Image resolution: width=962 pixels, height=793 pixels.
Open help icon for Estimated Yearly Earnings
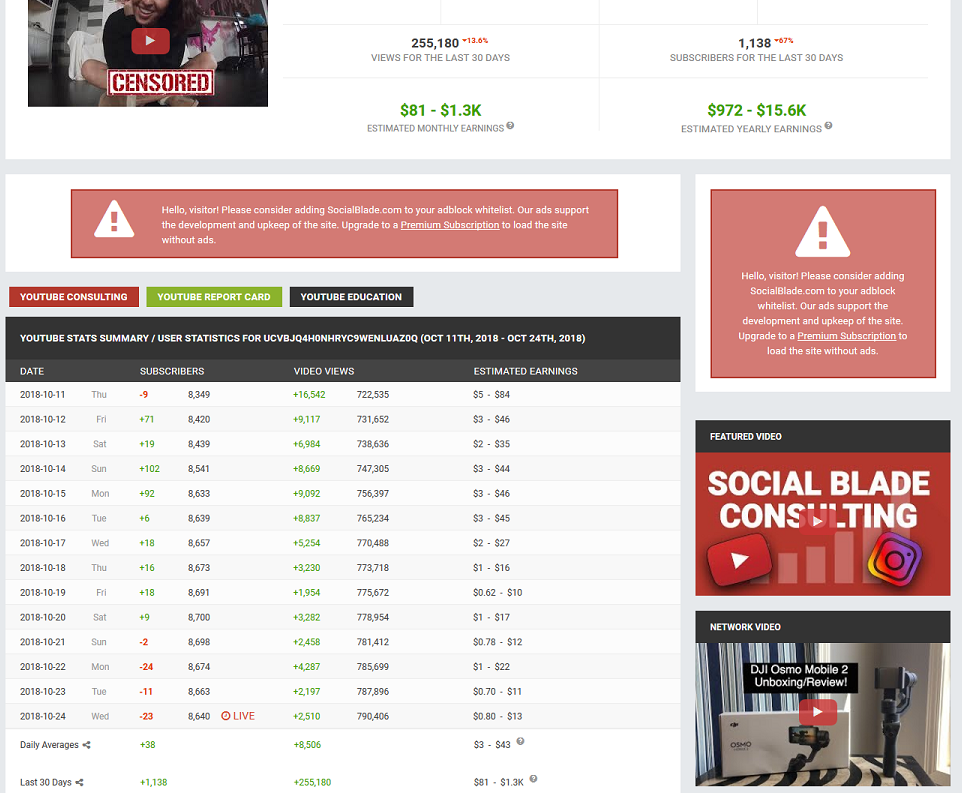tap(828, 126)
